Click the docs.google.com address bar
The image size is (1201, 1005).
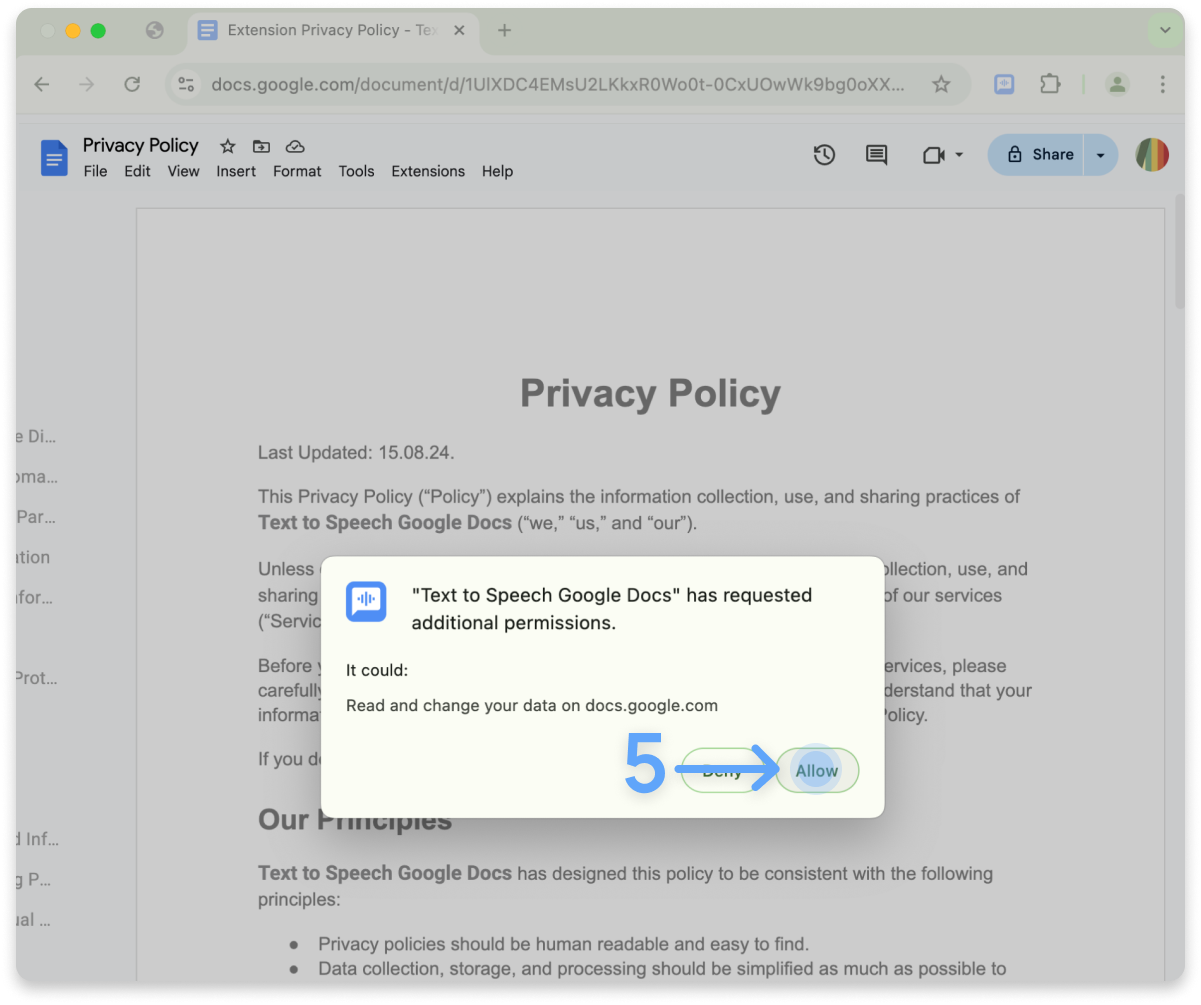tap(557, 84)
